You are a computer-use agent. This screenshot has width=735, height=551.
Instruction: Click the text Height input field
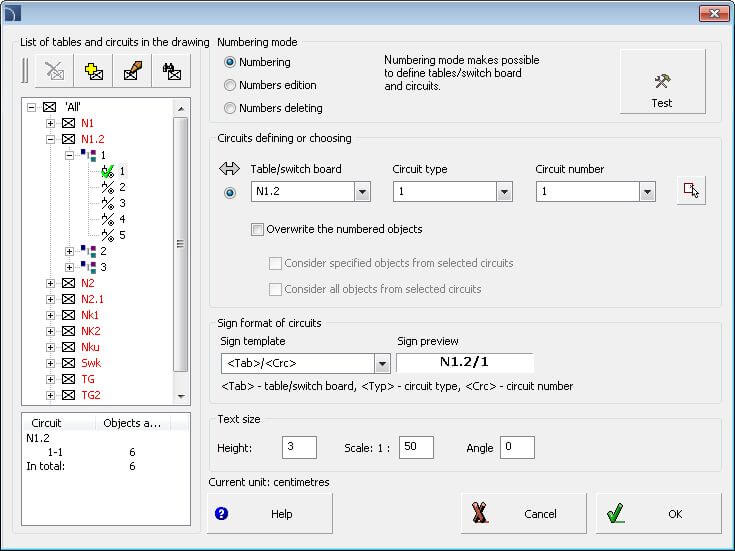[299, 447]
